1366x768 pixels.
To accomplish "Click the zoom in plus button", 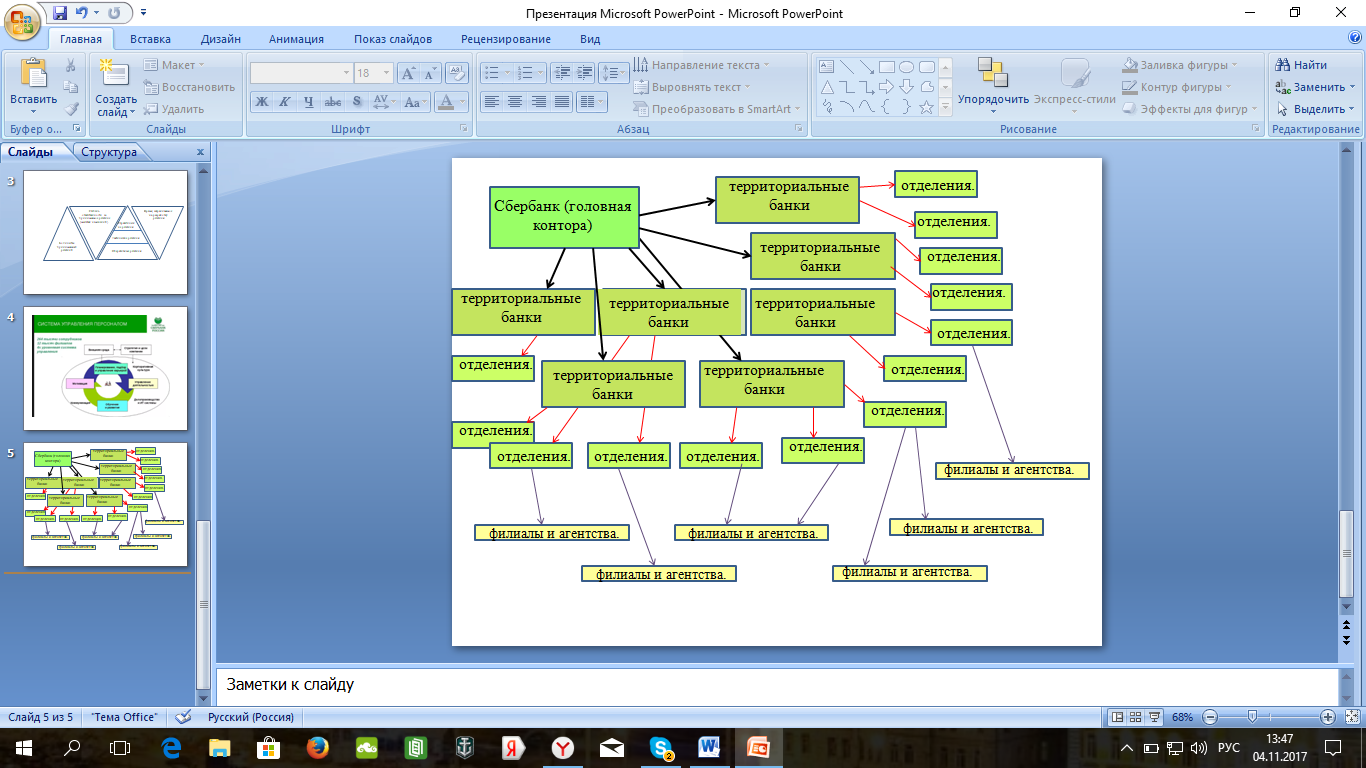I will pos(1328,717).
